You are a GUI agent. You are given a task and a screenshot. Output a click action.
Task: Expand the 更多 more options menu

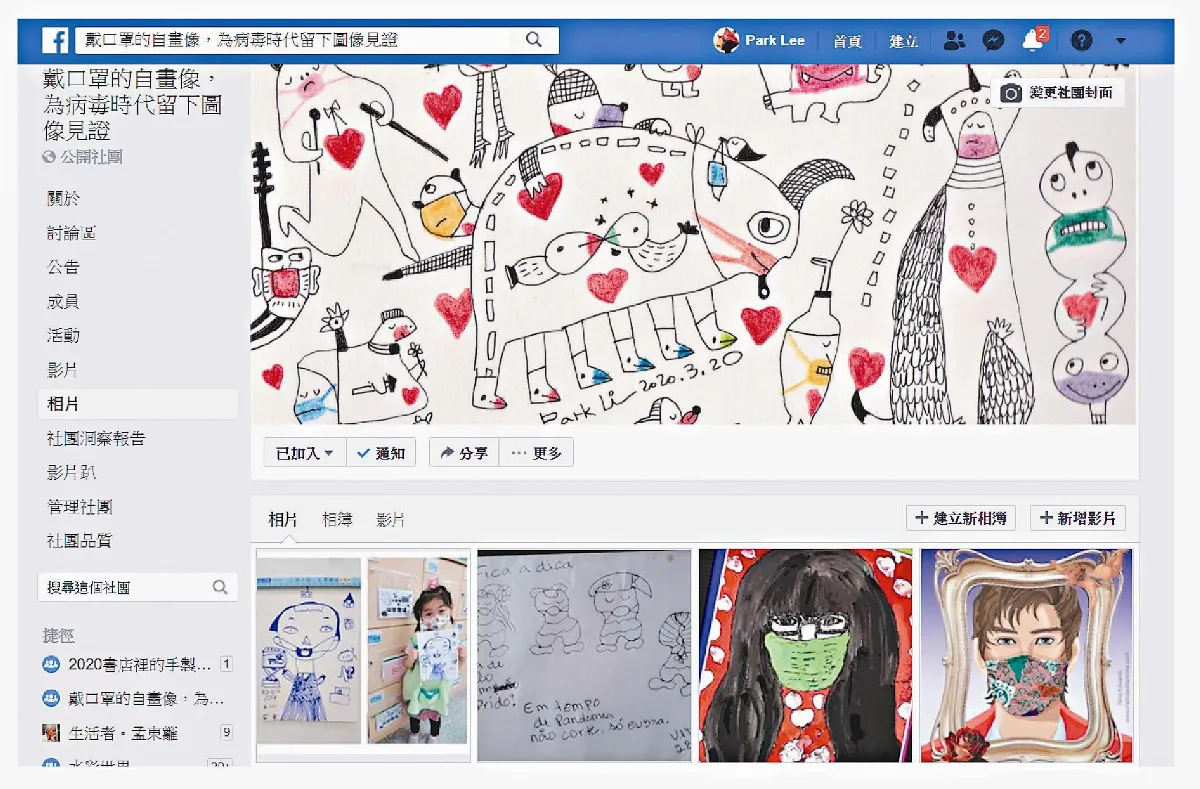536,453
